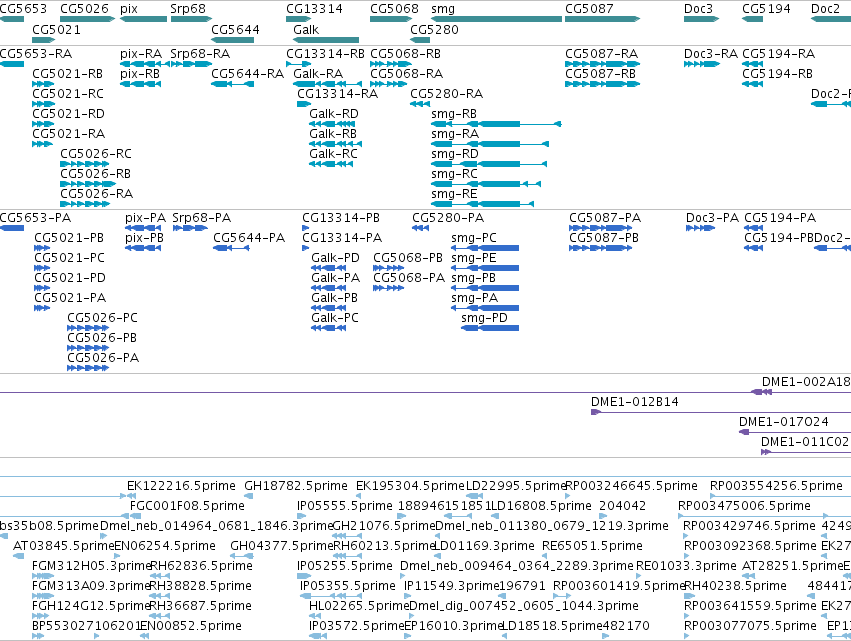Viewport: 851px width, 641px height.
Task: Select the CG5026-RC transcript
Action: tap(85, 164)
